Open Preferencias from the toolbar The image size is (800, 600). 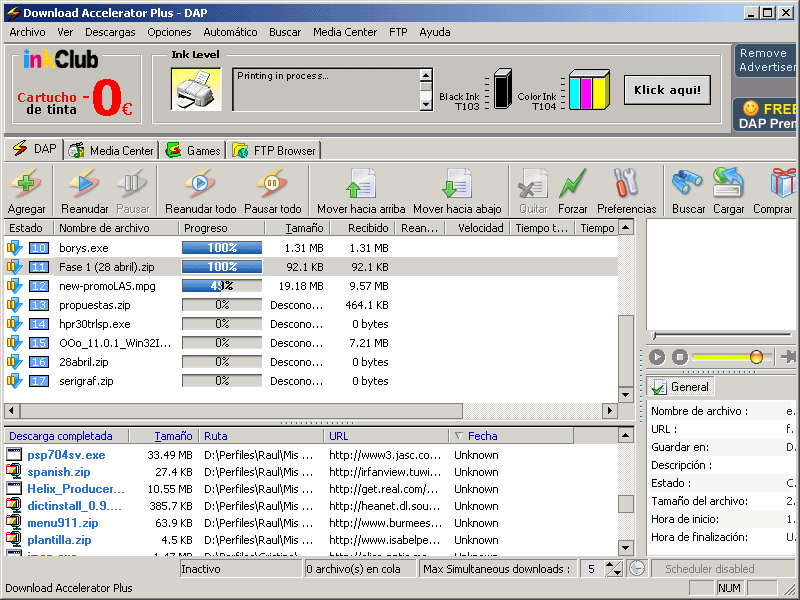(626, 185)
